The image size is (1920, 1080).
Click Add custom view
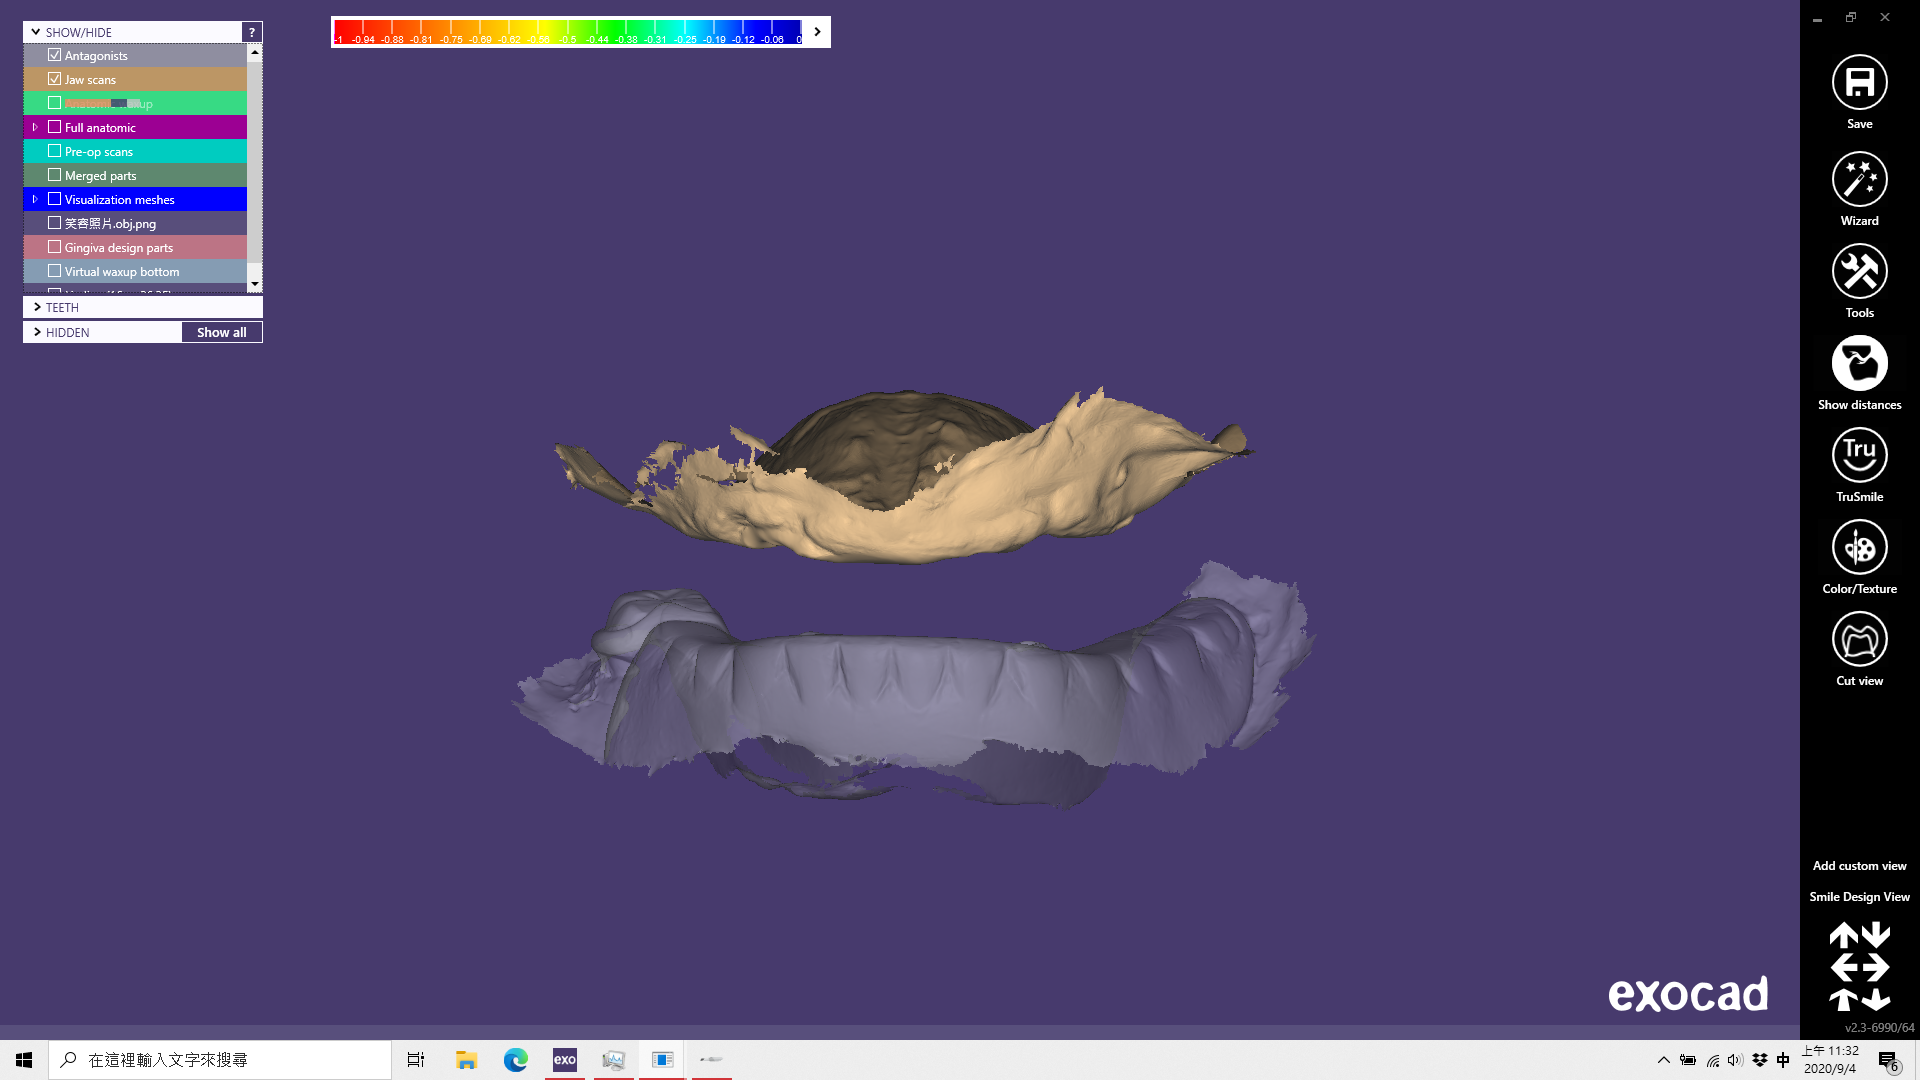[1859, 866]
